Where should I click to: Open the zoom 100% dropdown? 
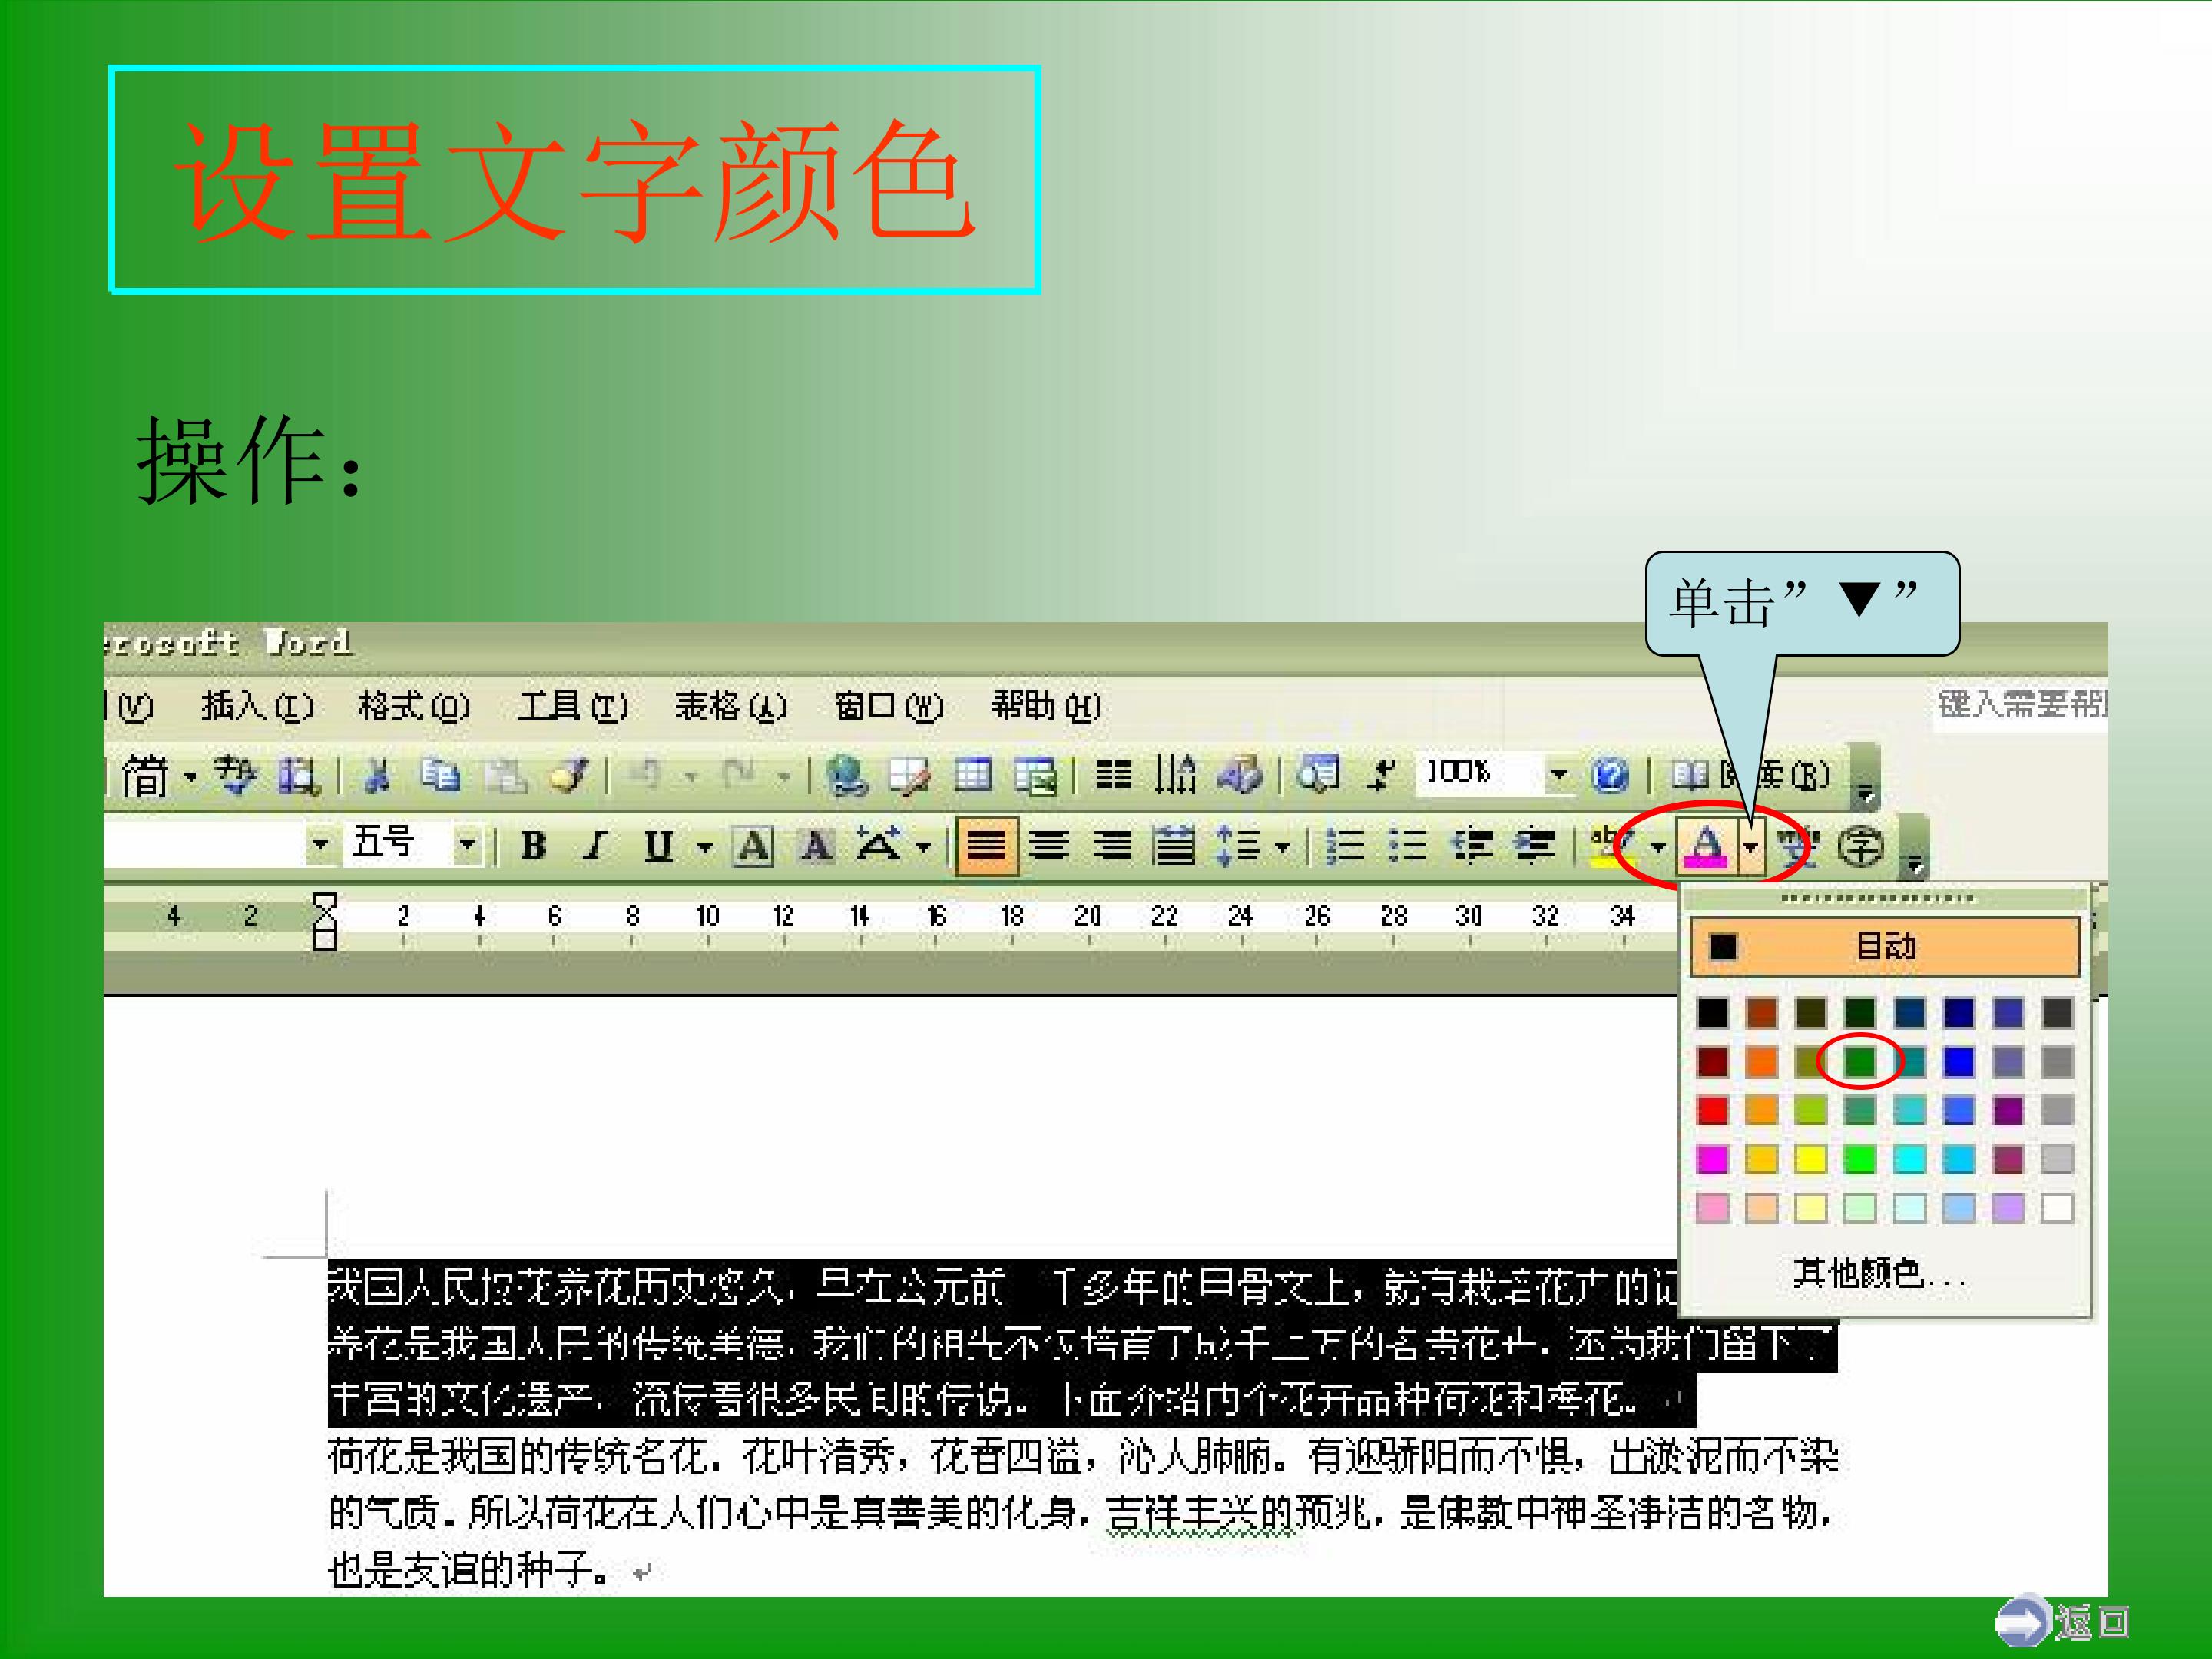(x=1558, y=774)
